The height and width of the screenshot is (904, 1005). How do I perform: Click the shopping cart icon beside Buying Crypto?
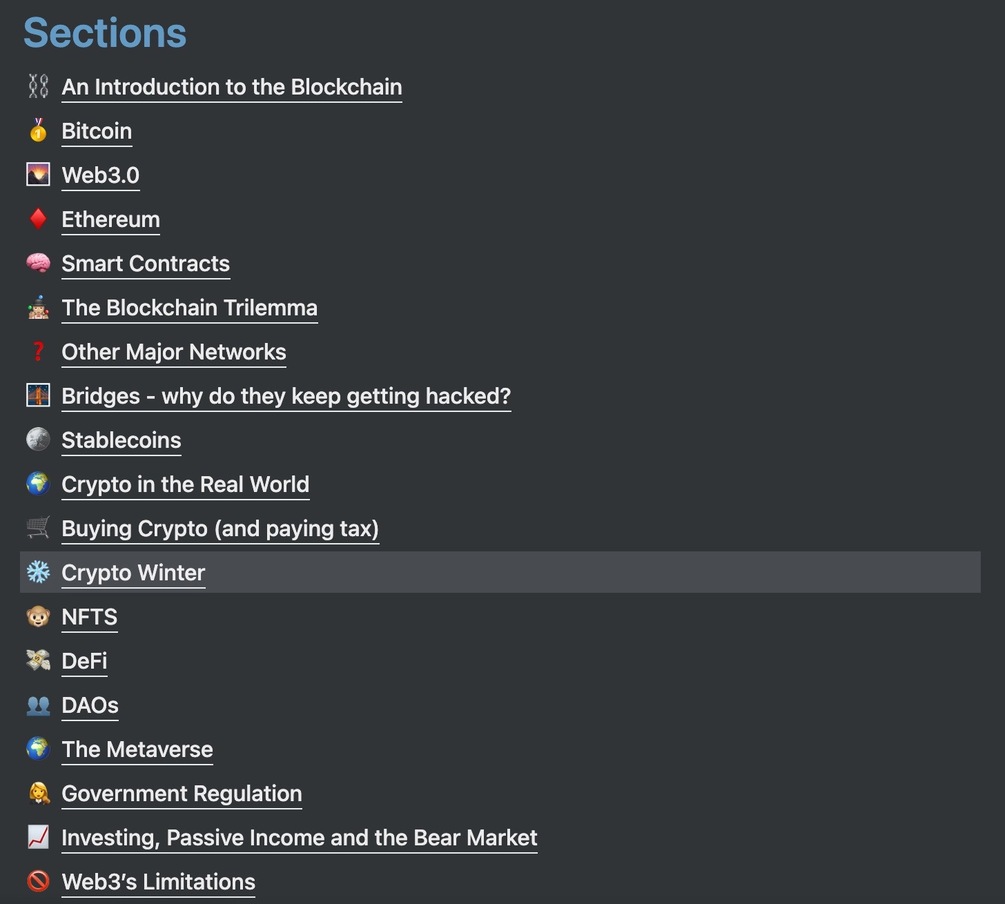point(38,528)
